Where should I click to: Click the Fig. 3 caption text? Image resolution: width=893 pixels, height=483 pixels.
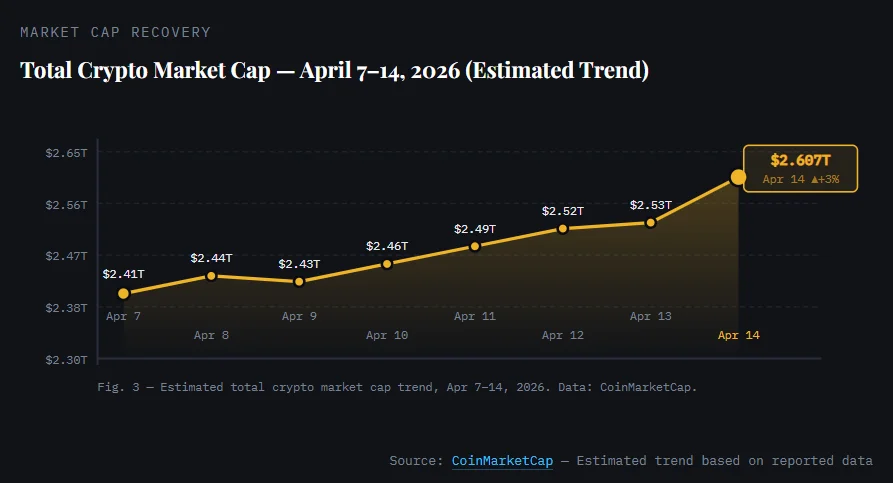point(397,385)
